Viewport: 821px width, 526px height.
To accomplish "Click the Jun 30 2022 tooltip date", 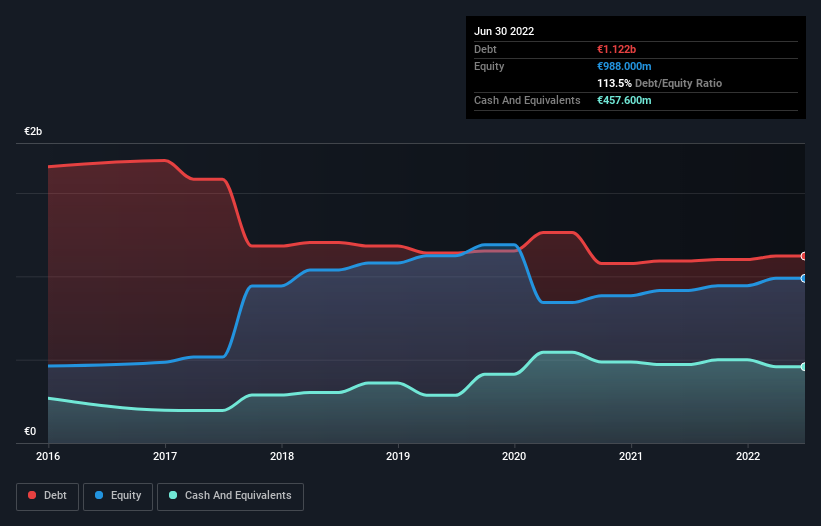I will (504, 31).
